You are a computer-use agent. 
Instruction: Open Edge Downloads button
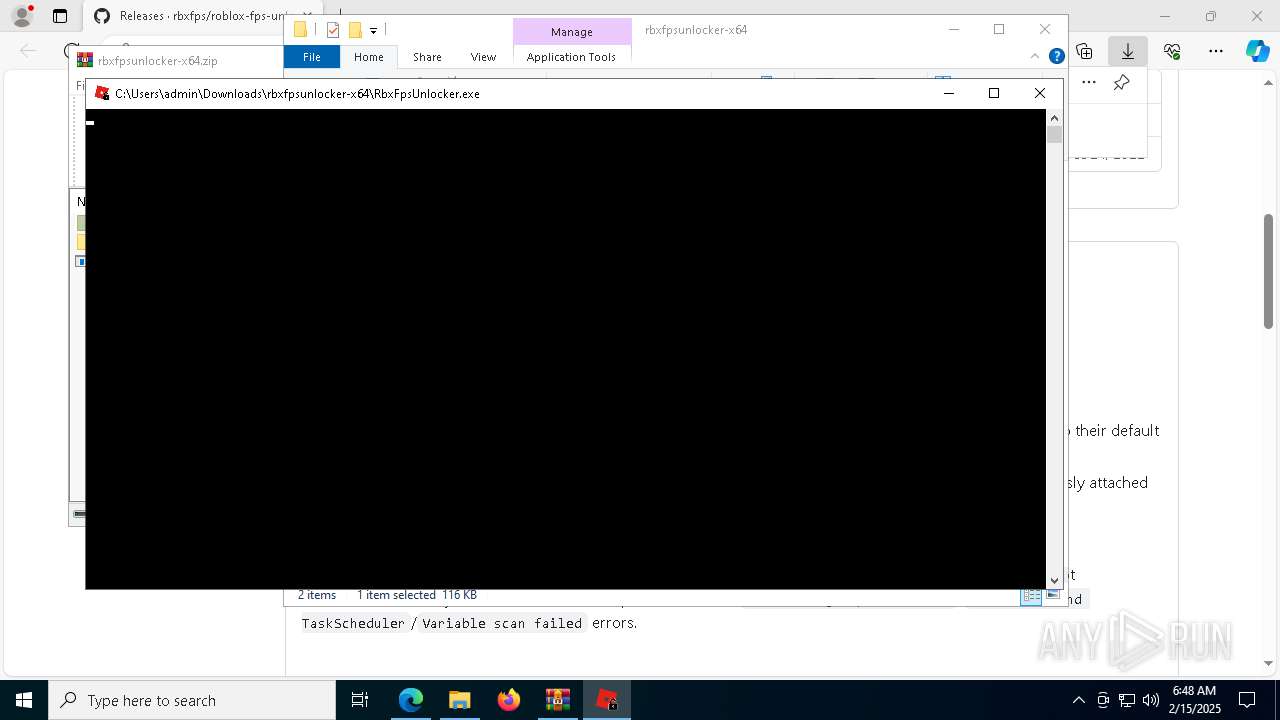1127,51
